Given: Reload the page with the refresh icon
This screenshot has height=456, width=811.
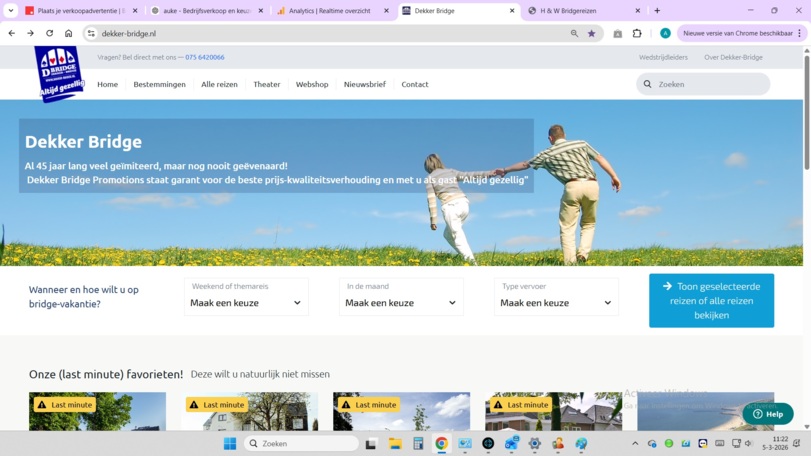Looking at the screenshot, I should [49, 33].
